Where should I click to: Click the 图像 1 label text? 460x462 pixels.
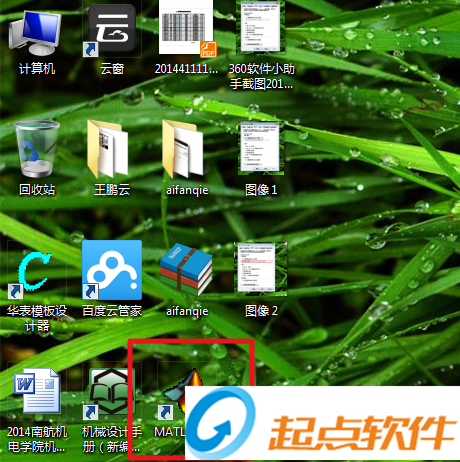click(261, 190)
